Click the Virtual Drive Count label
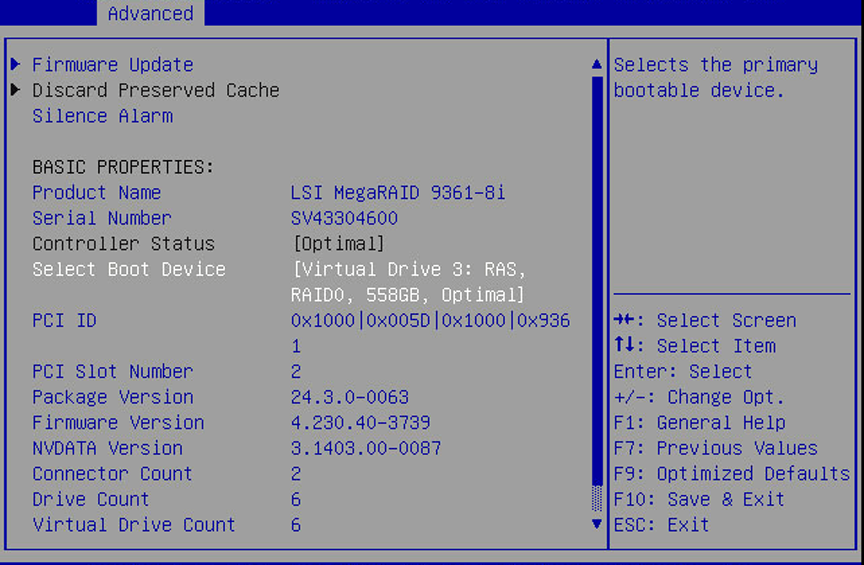Image resolution: width=864 pixels, height=565 pixels. 134,524
